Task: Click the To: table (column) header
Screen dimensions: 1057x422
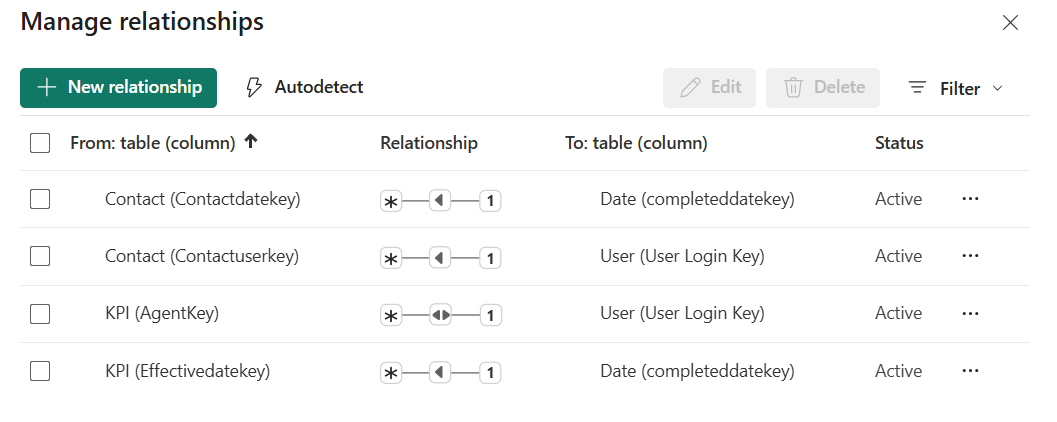Action: coord(636,143)
